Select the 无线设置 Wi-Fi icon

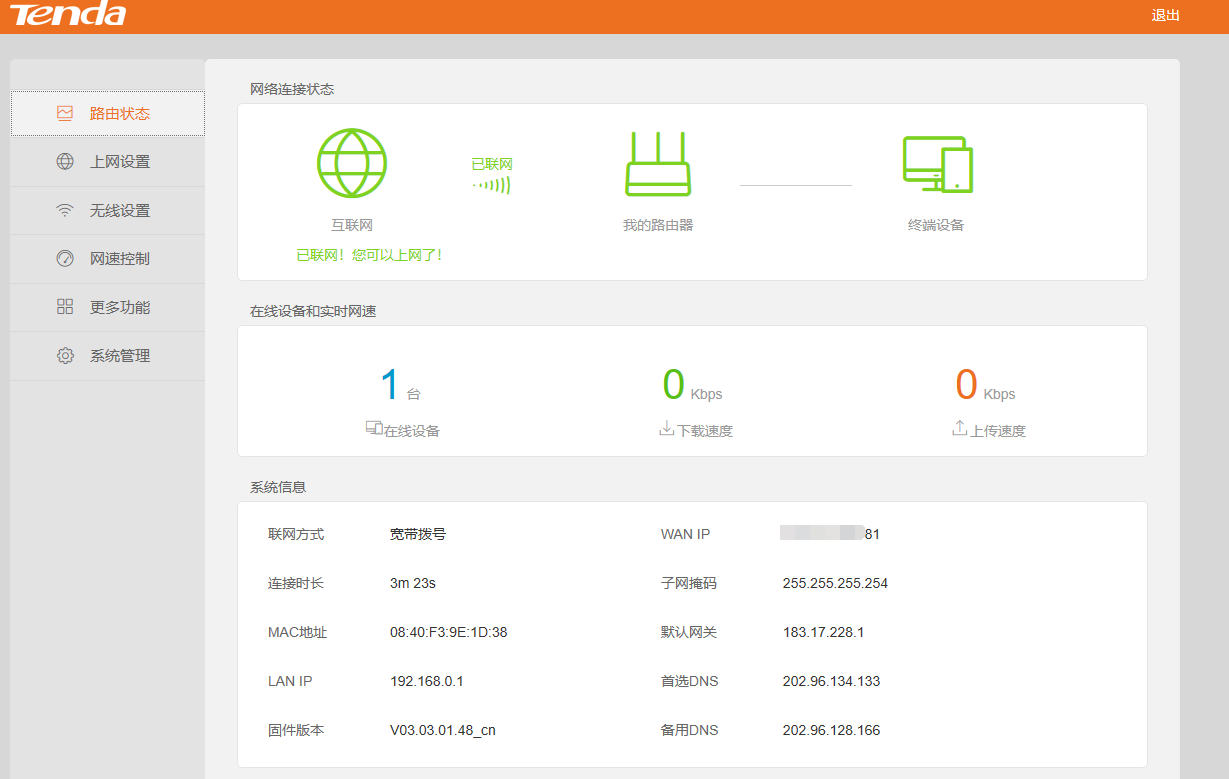[63, 210]
